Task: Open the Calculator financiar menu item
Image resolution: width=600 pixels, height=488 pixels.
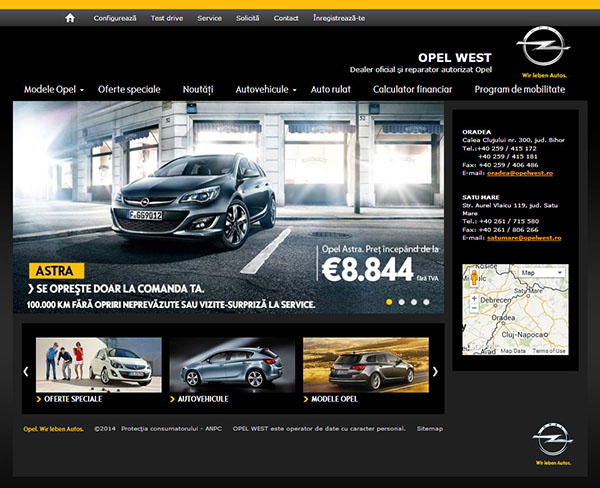Action: (x=412, y=90)
